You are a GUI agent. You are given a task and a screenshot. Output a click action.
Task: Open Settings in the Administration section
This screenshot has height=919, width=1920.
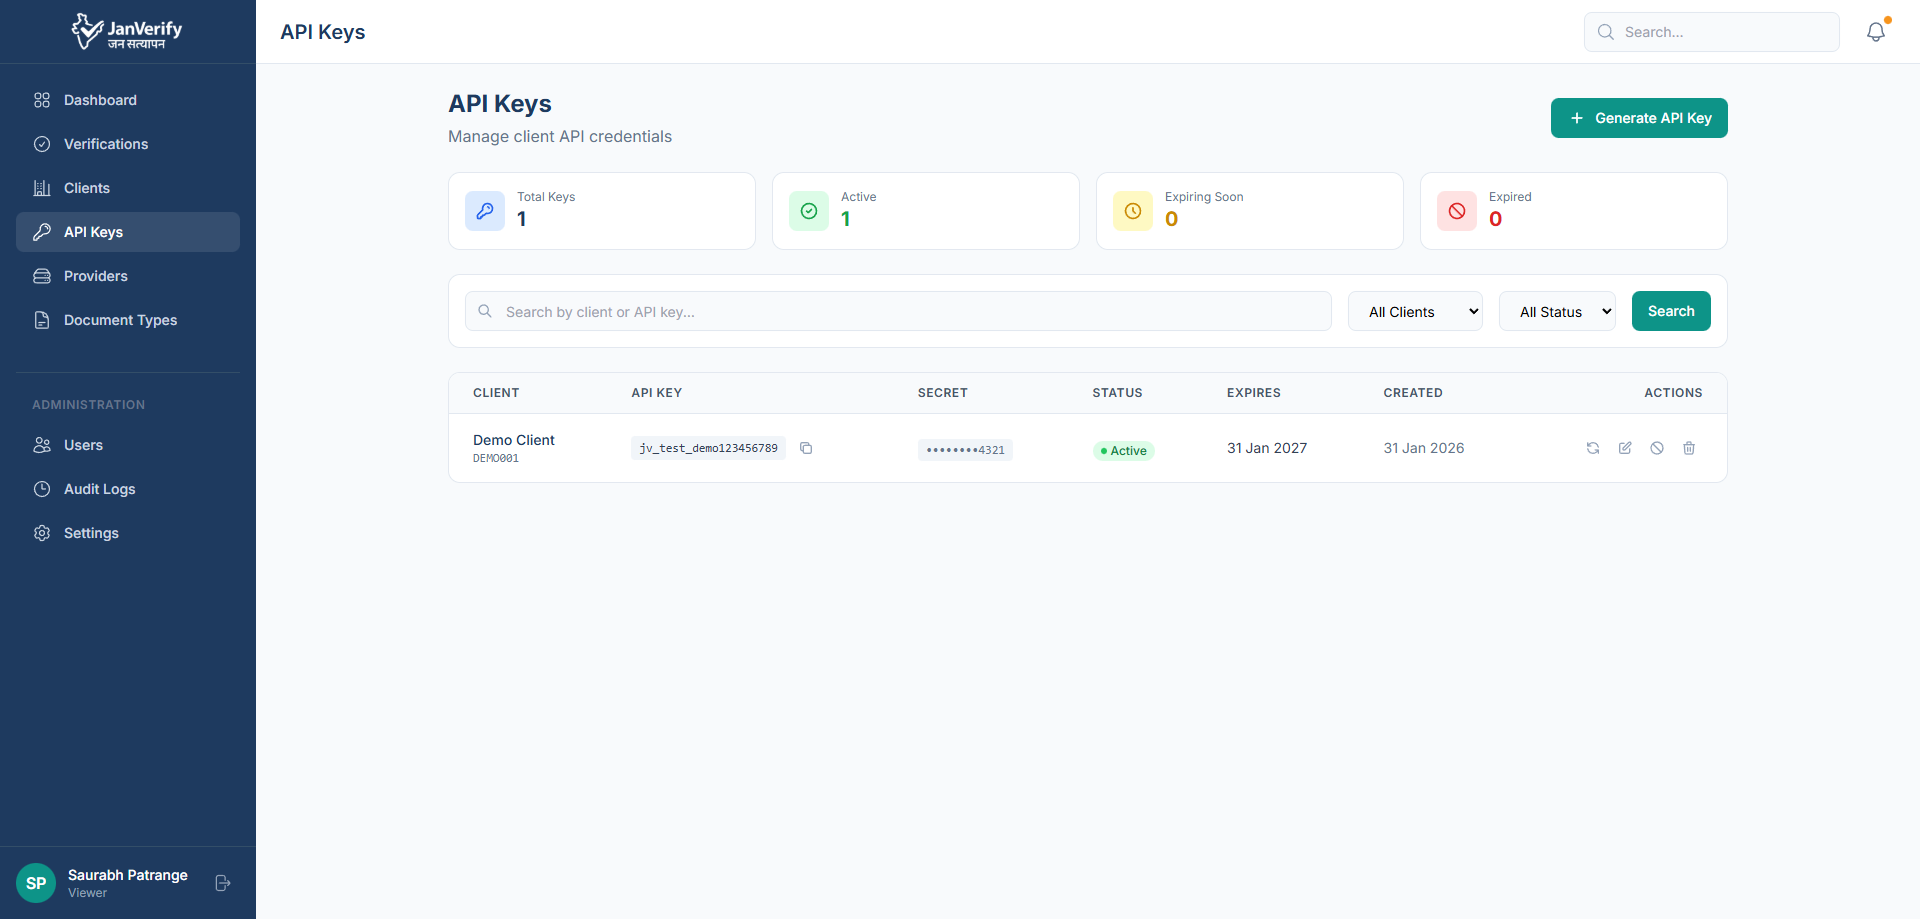tap(91, 533)
